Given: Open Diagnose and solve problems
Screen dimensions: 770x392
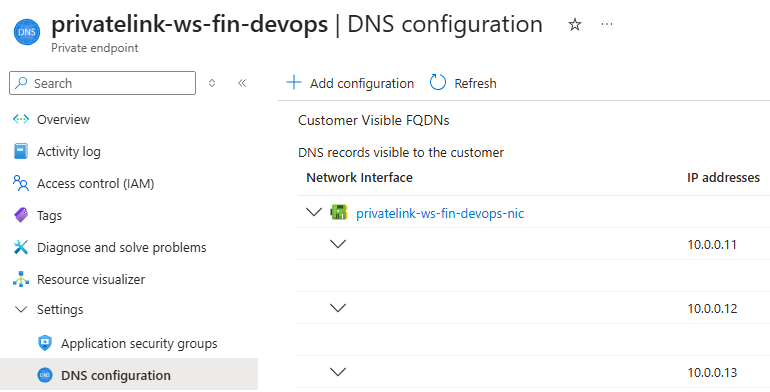Looking at the screenshot, I should pyautogui.click(x=121, y=248).
